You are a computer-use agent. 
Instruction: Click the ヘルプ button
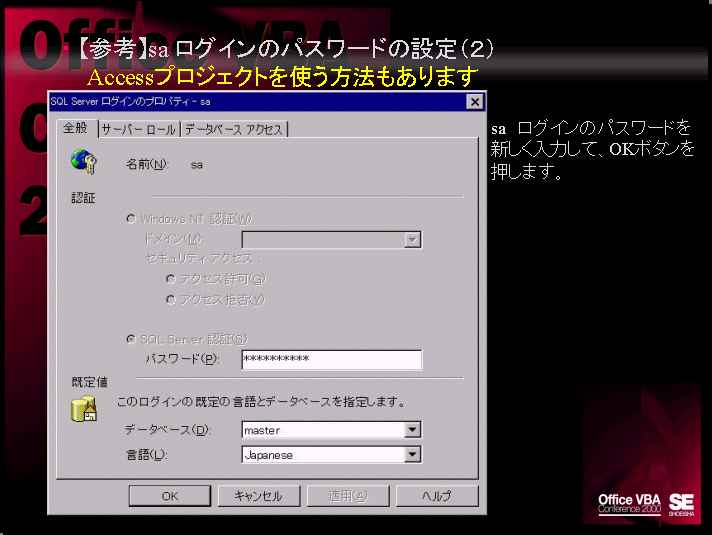[437, 496]
